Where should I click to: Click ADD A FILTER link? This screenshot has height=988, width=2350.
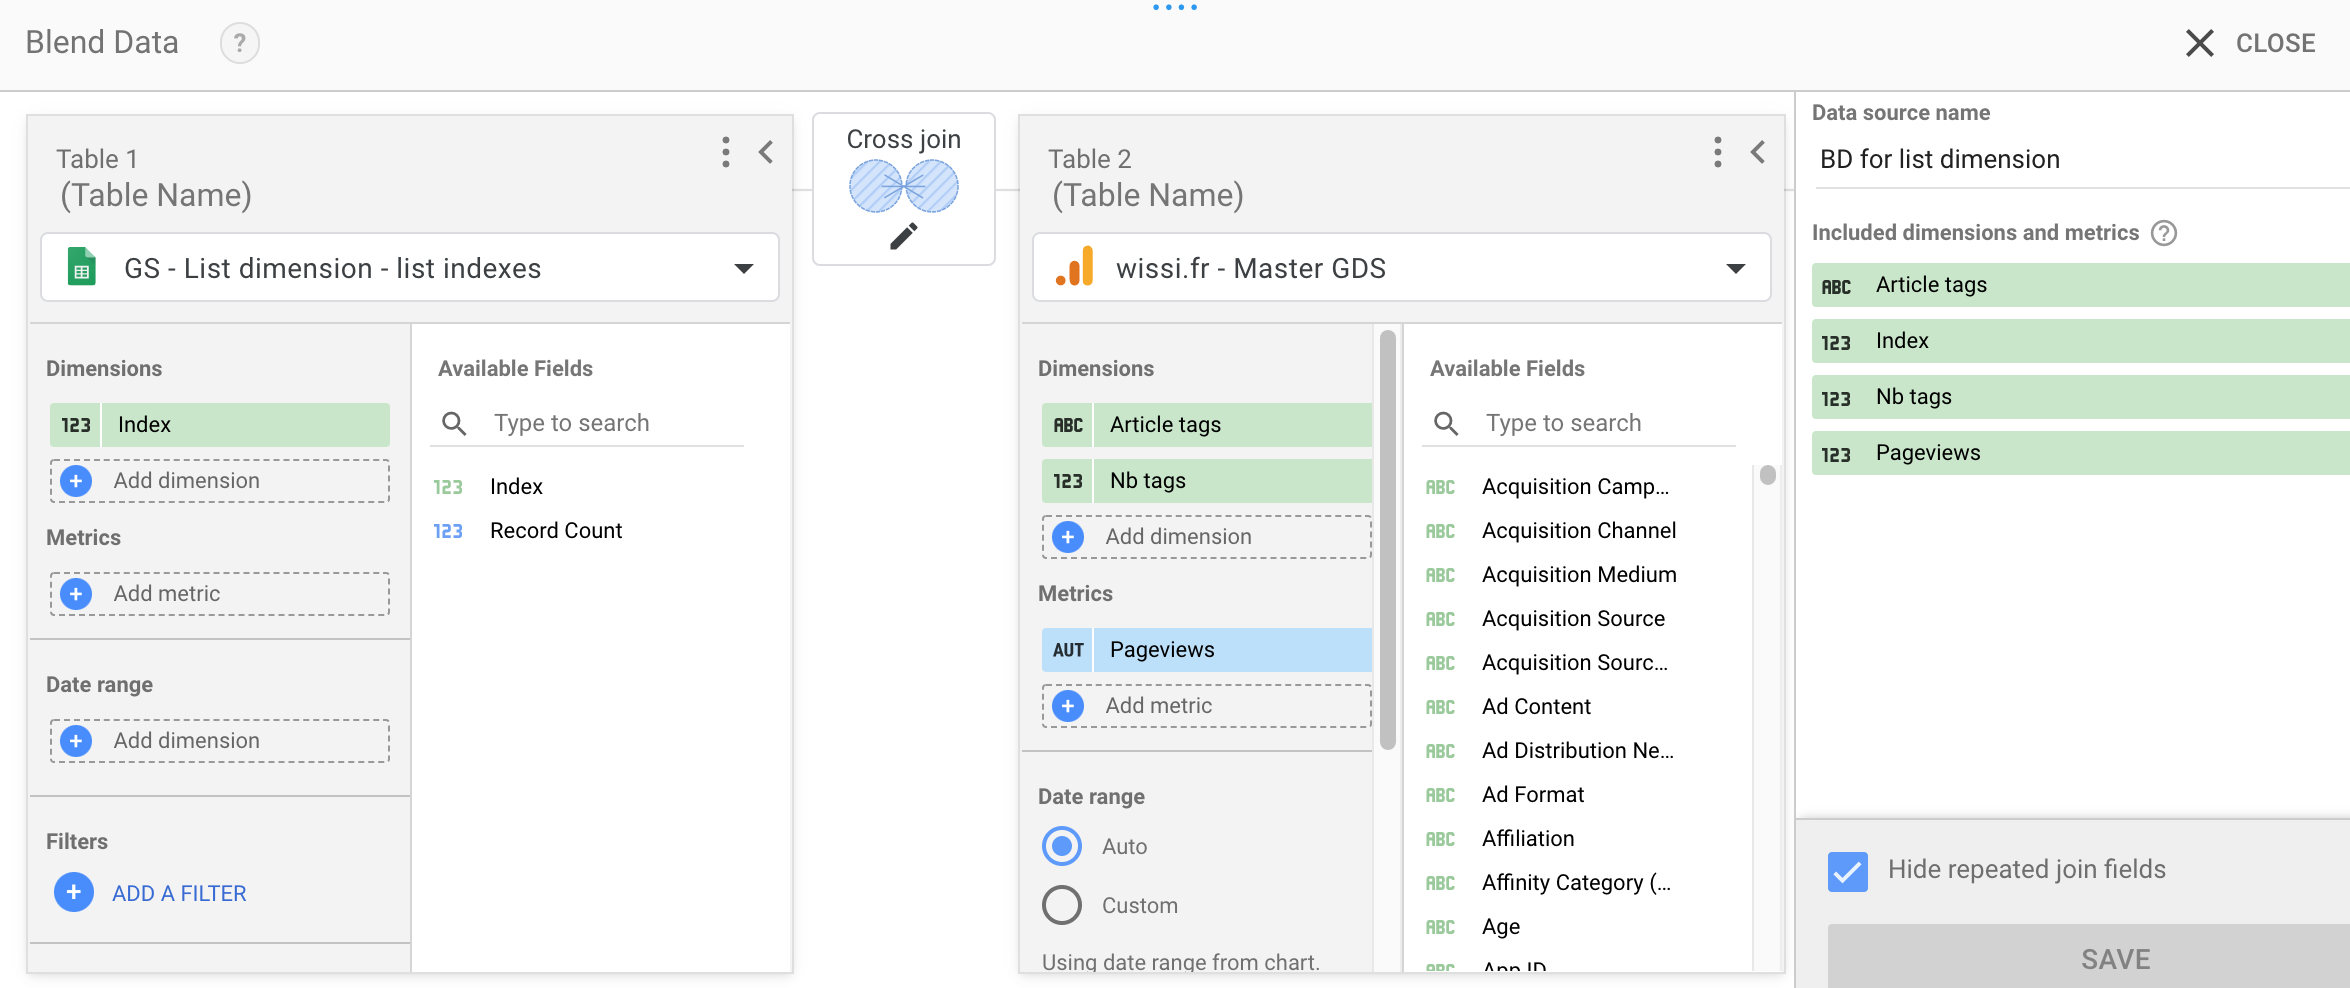(179, 893)
